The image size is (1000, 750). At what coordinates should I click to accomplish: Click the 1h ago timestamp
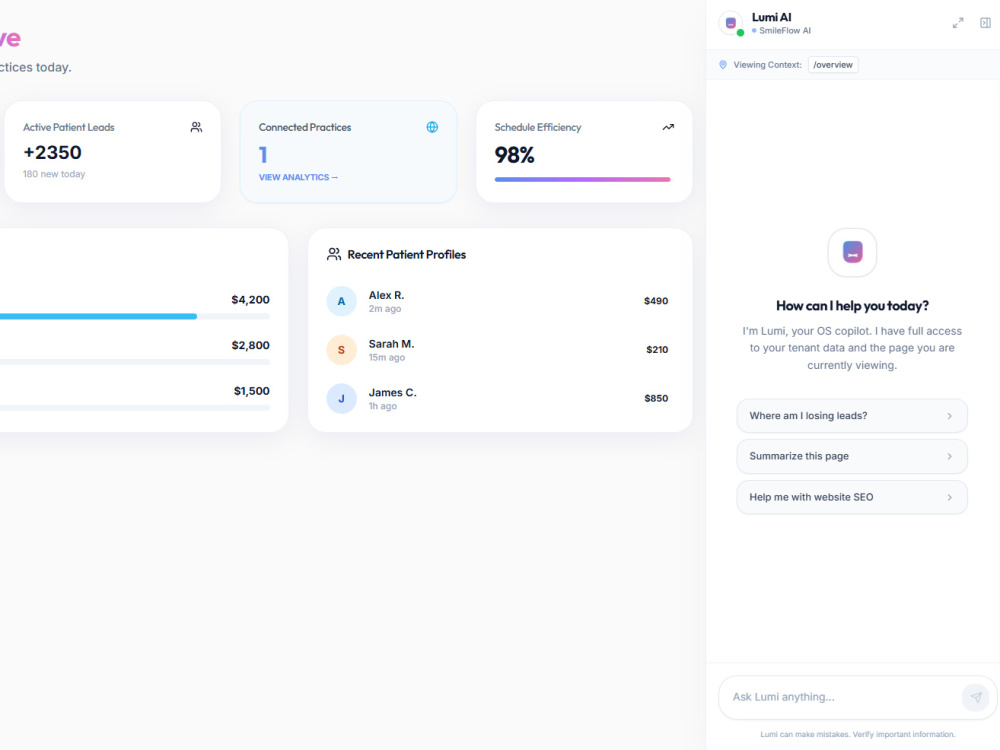(383, 406)
